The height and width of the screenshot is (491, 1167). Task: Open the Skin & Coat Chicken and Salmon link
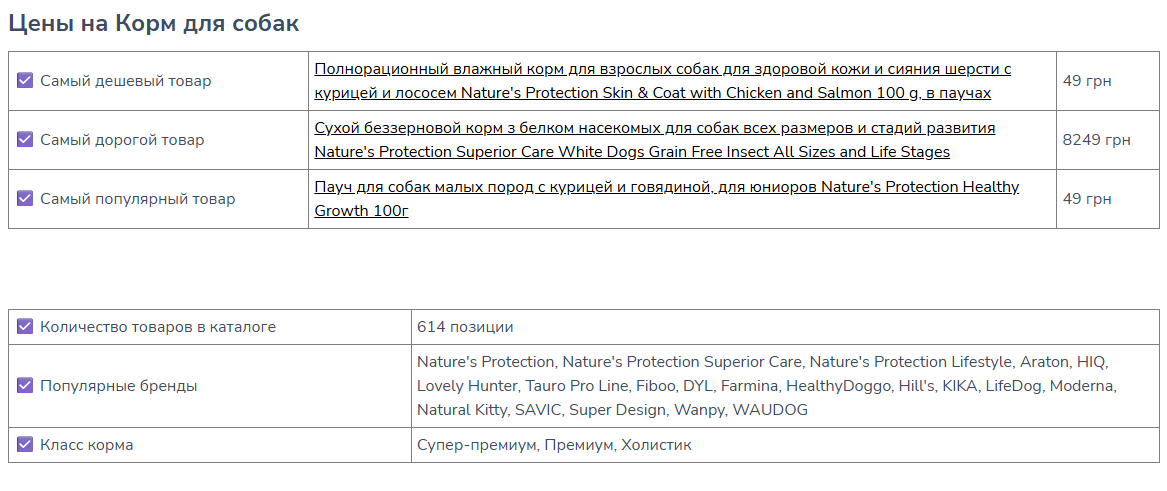point(662,81)
